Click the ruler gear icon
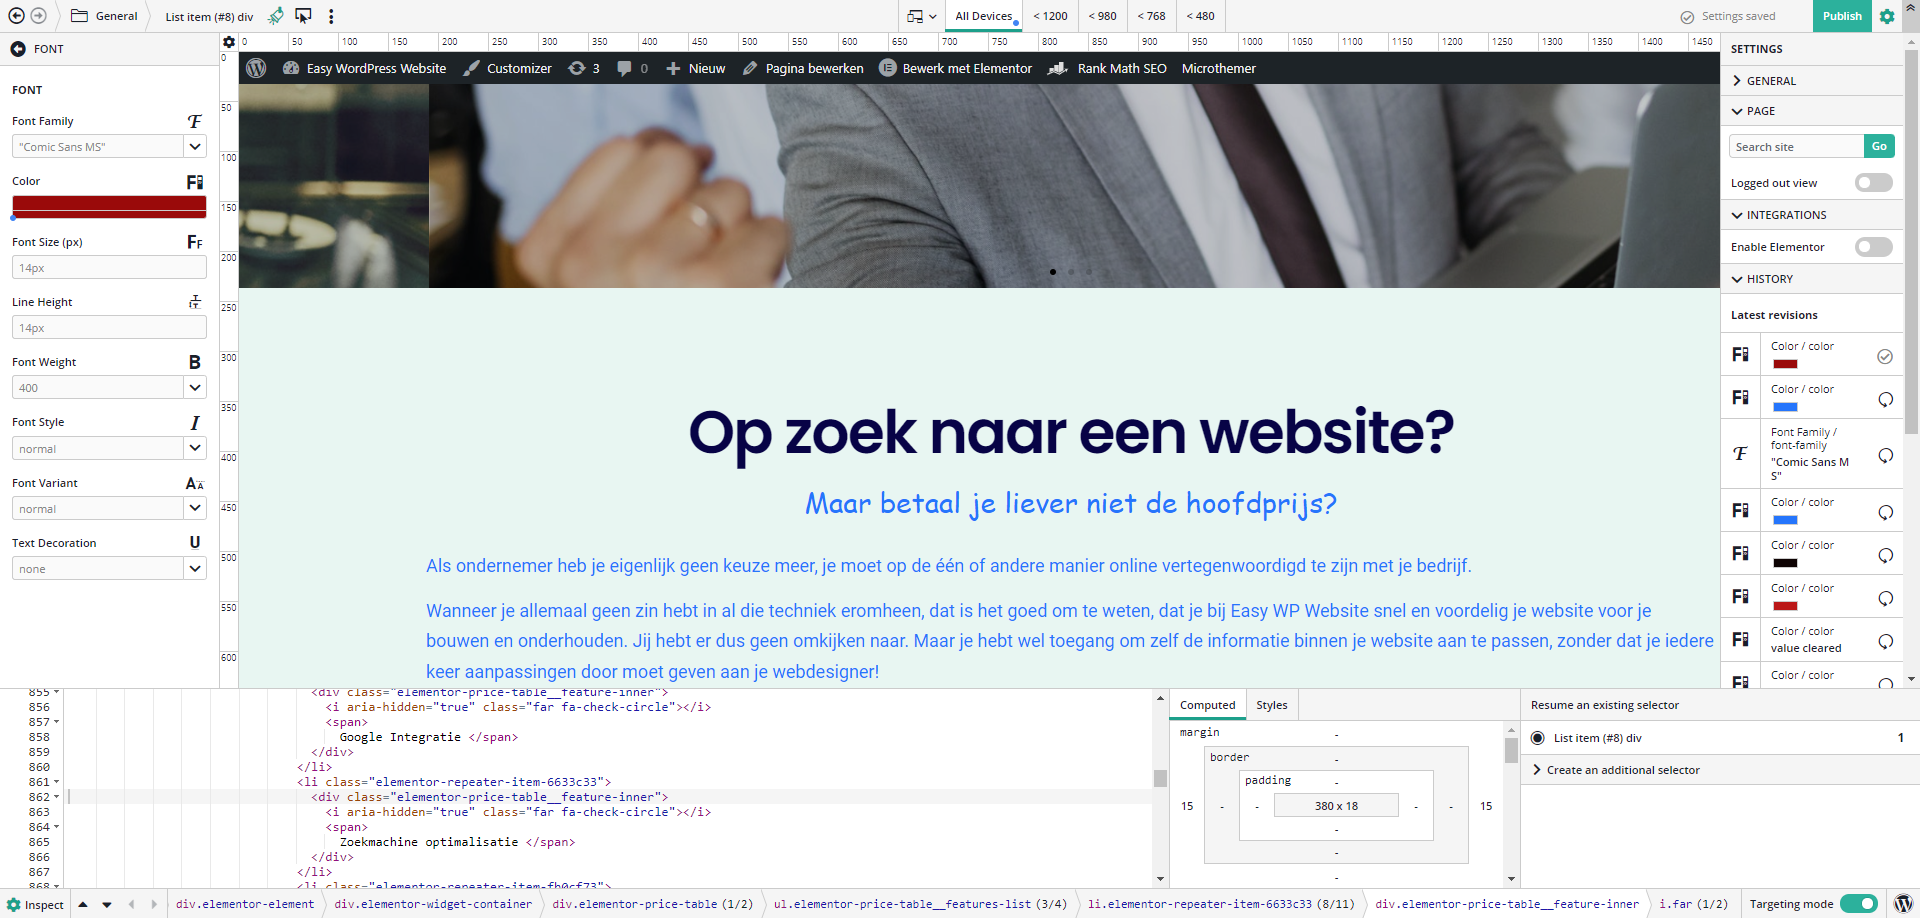The width and height of the screenshot is (1920, 918). click(229, 42)
